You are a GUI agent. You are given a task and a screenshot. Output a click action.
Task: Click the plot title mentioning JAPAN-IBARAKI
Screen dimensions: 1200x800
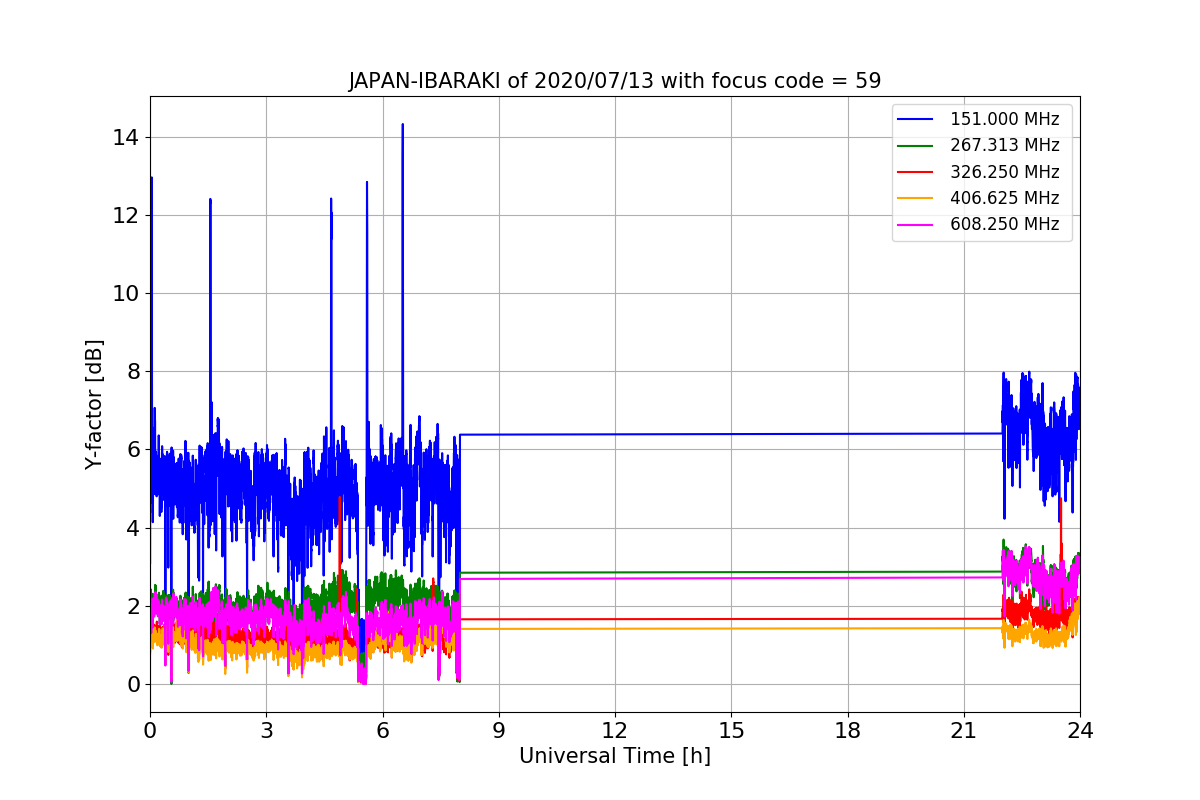(615, 81)
